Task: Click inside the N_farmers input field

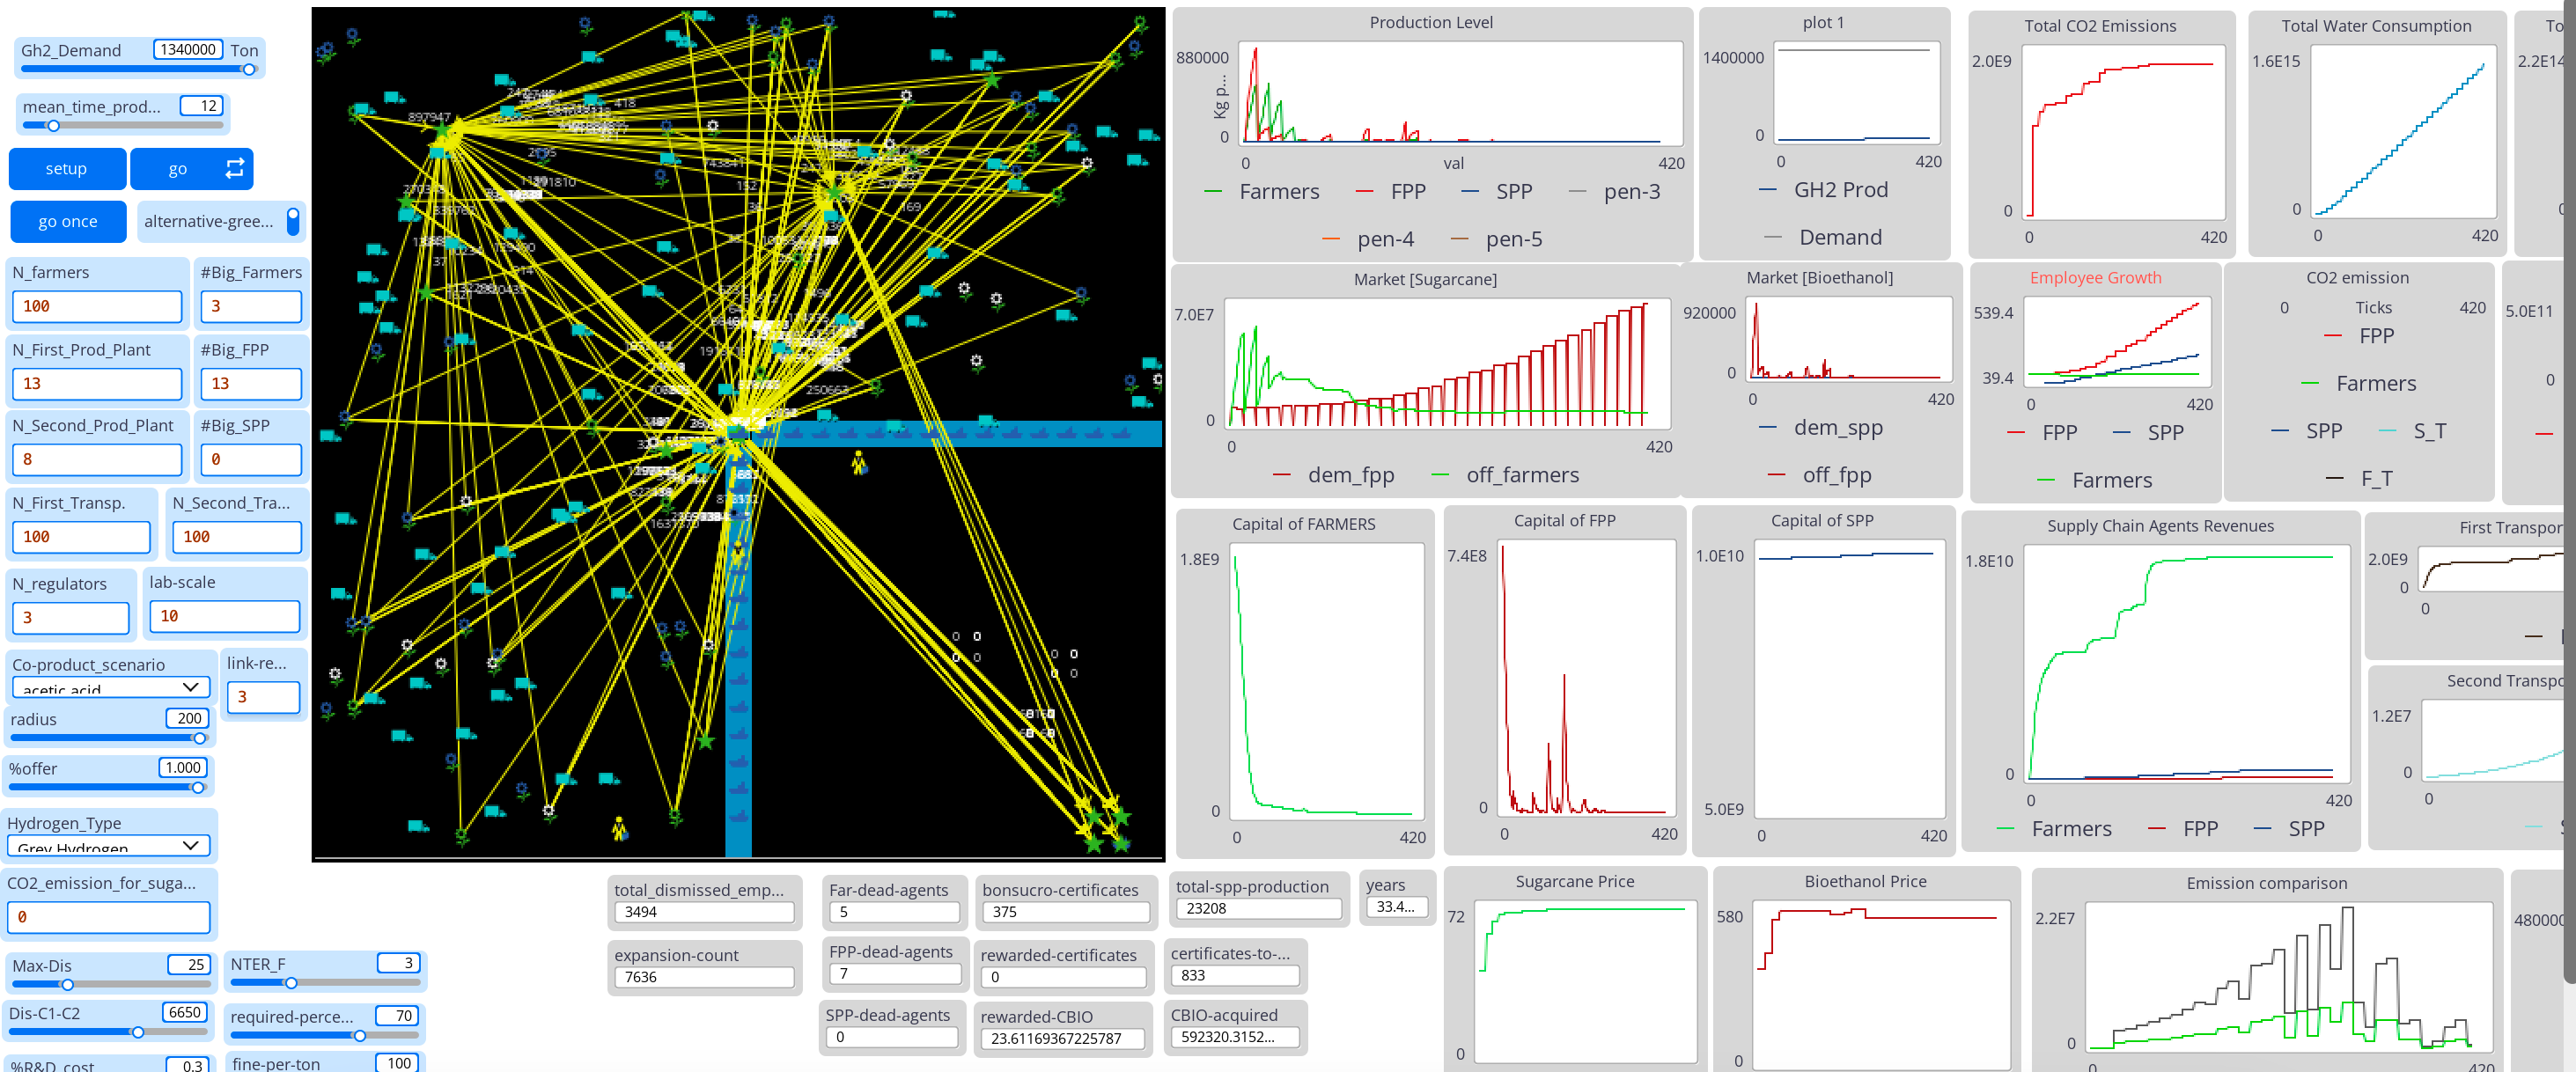Action: coord(96,306)
